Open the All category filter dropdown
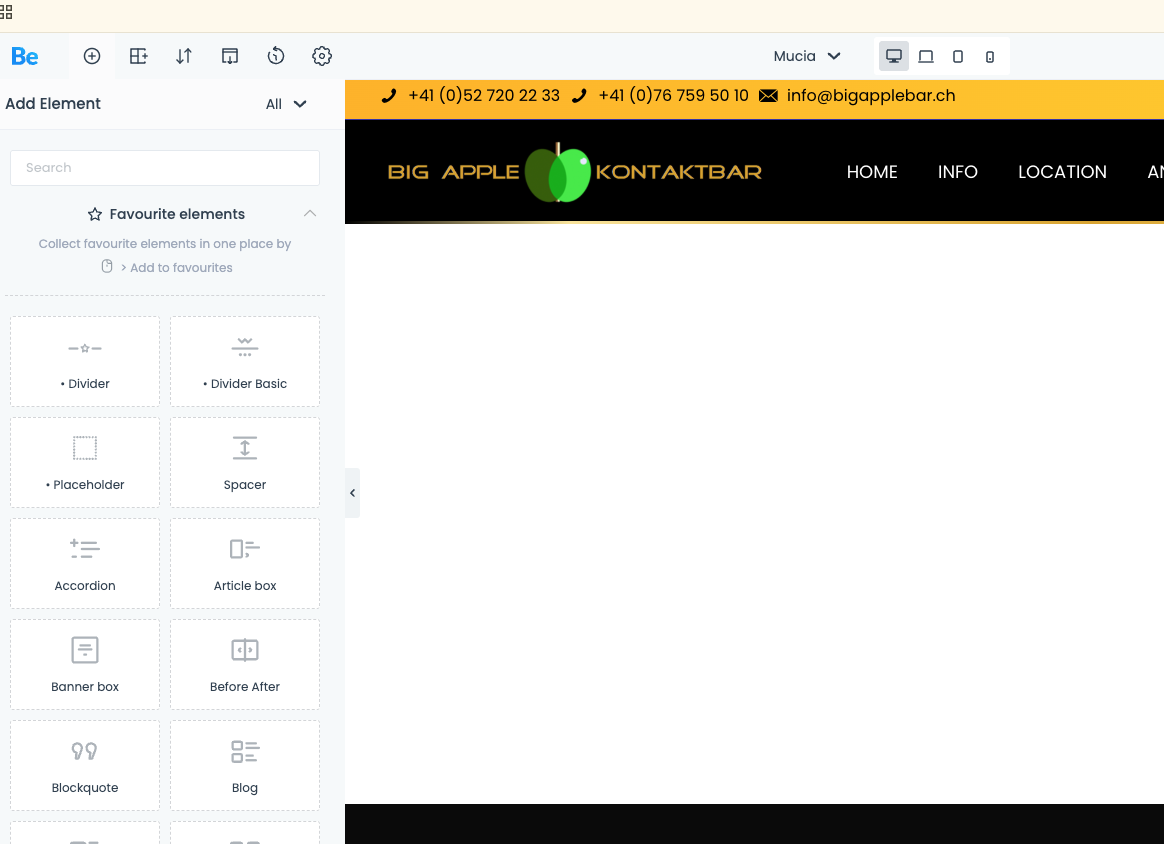The width and height of the screenshot is (1164, 844). [x=286, y=104]
